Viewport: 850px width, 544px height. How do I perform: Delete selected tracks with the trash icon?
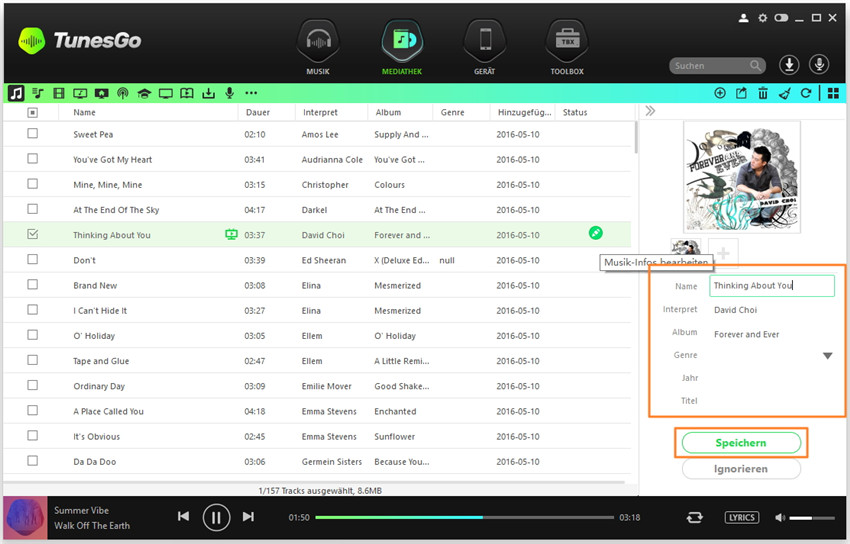(763, 93)
